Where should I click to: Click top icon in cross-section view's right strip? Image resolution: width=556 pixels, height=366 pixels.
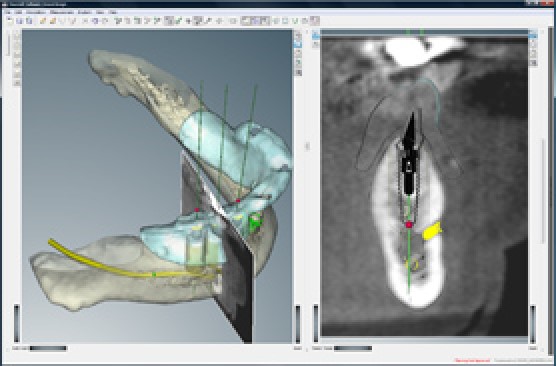pyautogui.click(x=533, y=34)
